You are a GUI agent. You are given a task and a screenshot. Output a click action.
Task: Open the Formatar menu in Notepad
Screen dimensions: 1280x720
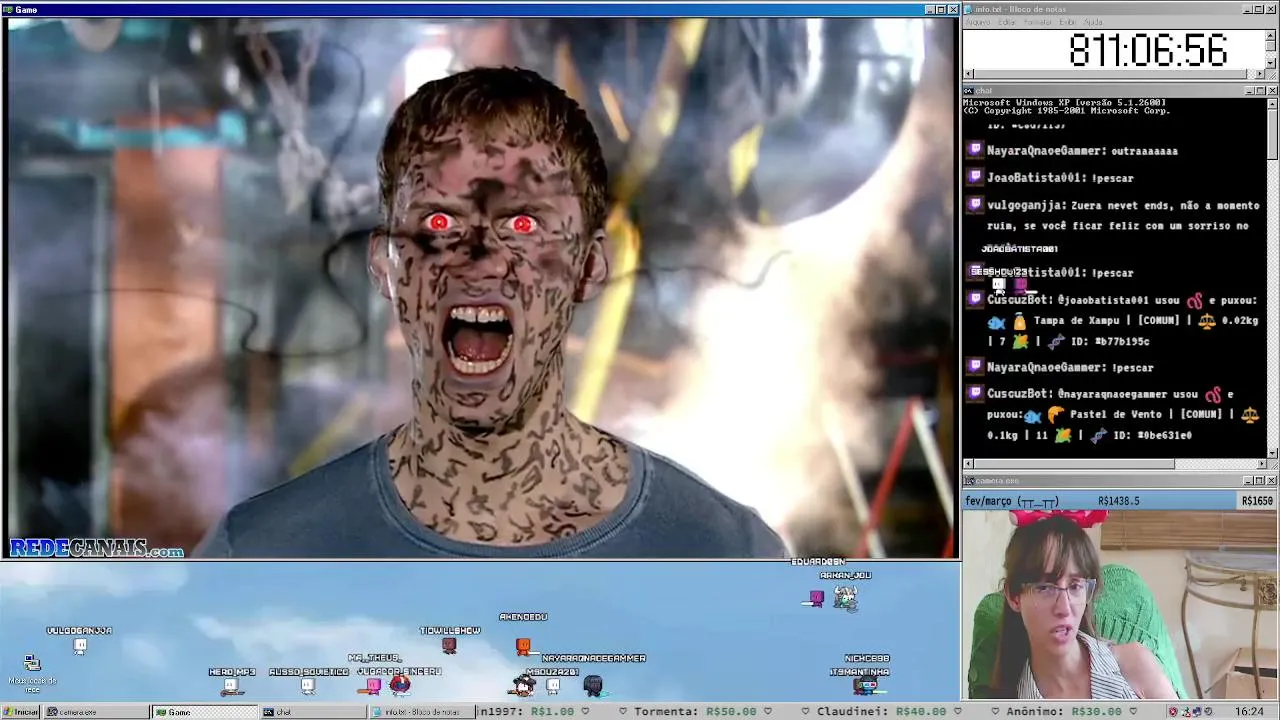pos(1038,22)
